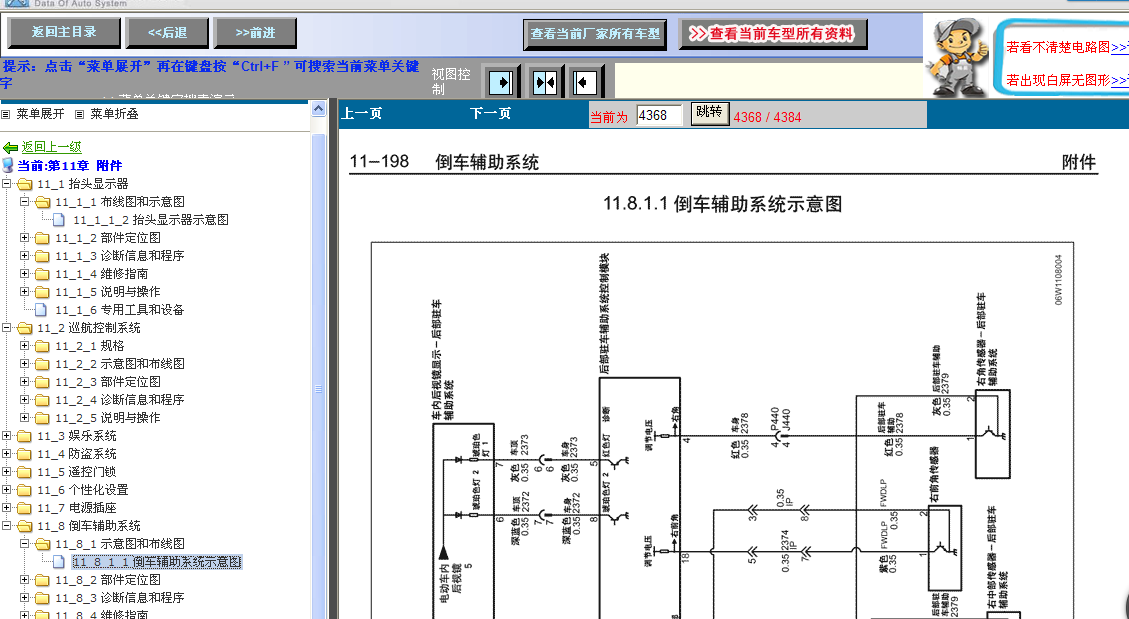
Task: Click the 跳转 jump button
Action: click(x=710, y=113)
